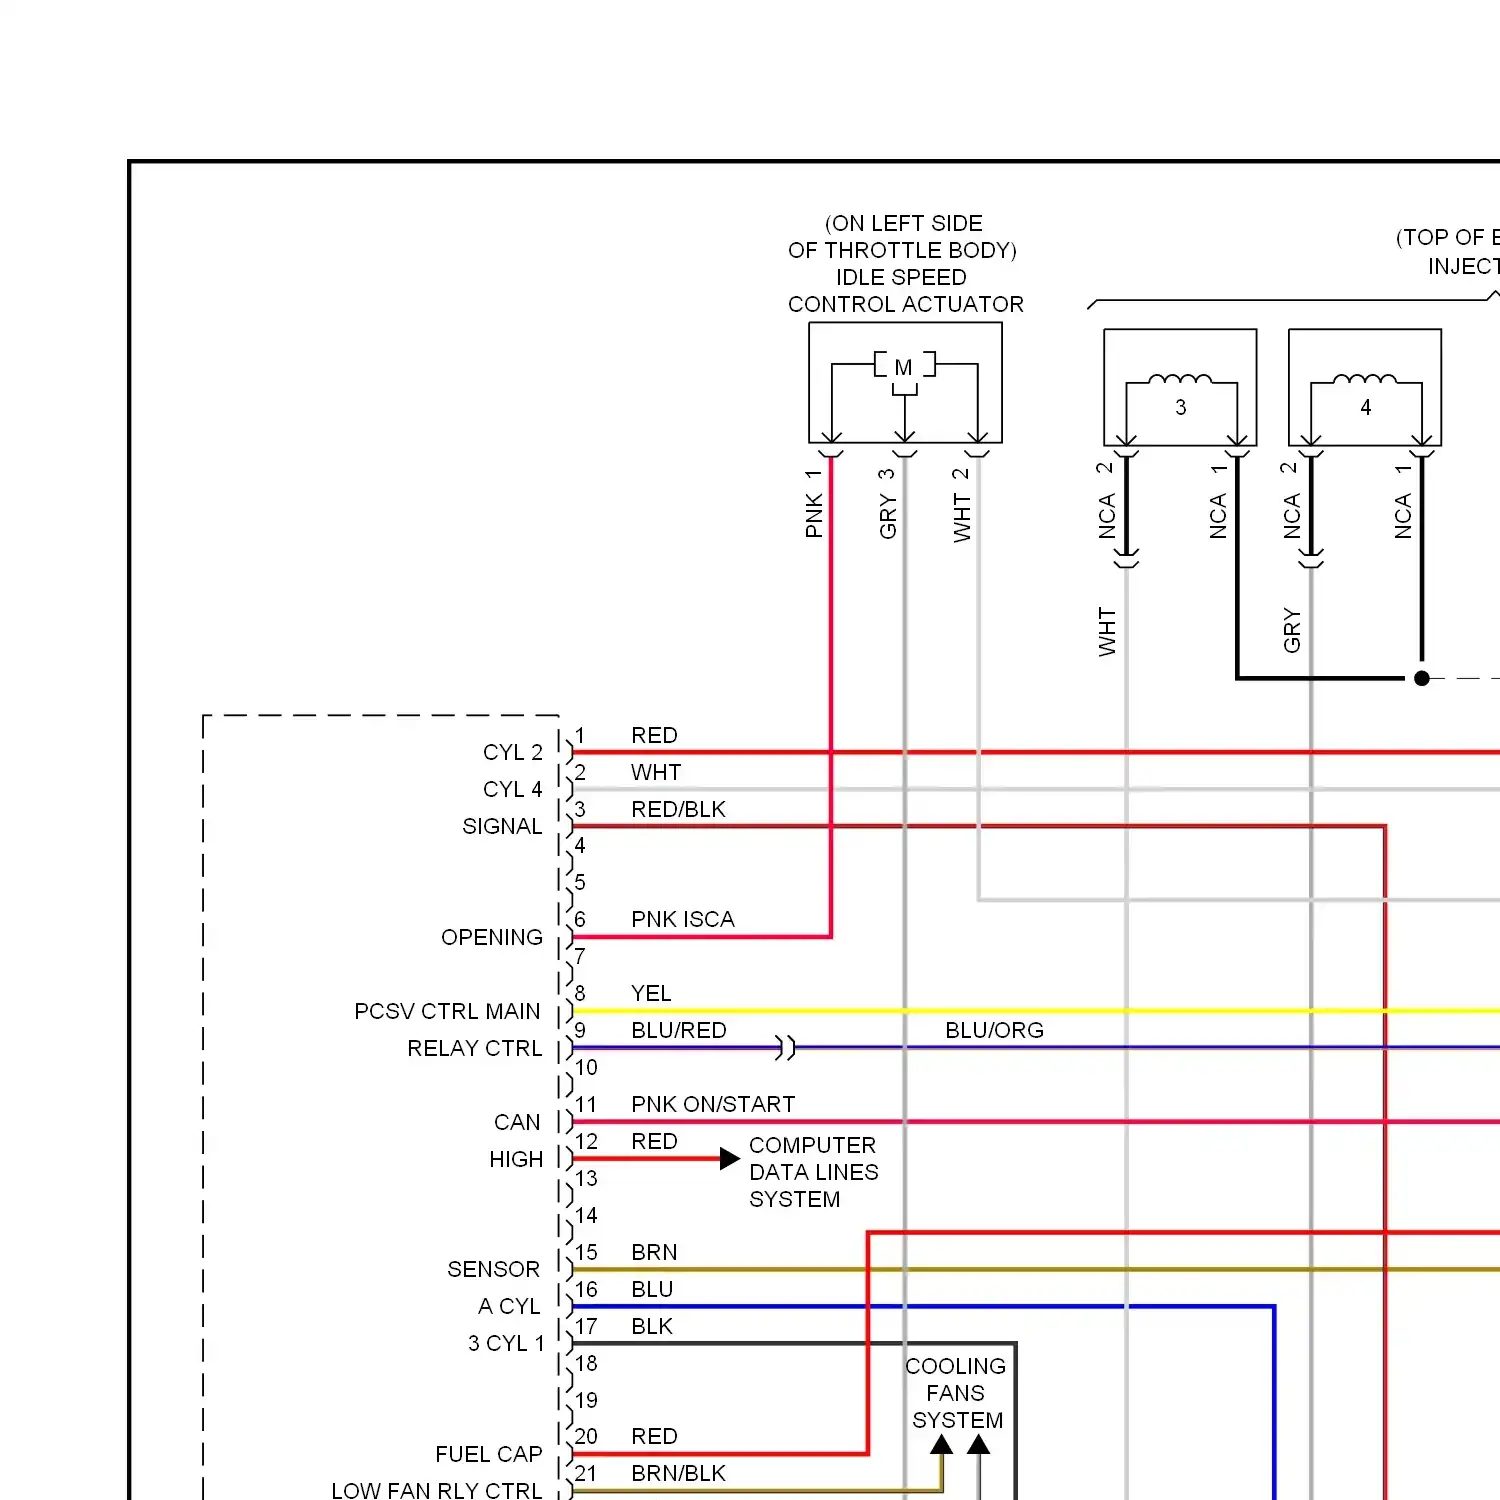Click connector pin number 5

tap(580, 883)
